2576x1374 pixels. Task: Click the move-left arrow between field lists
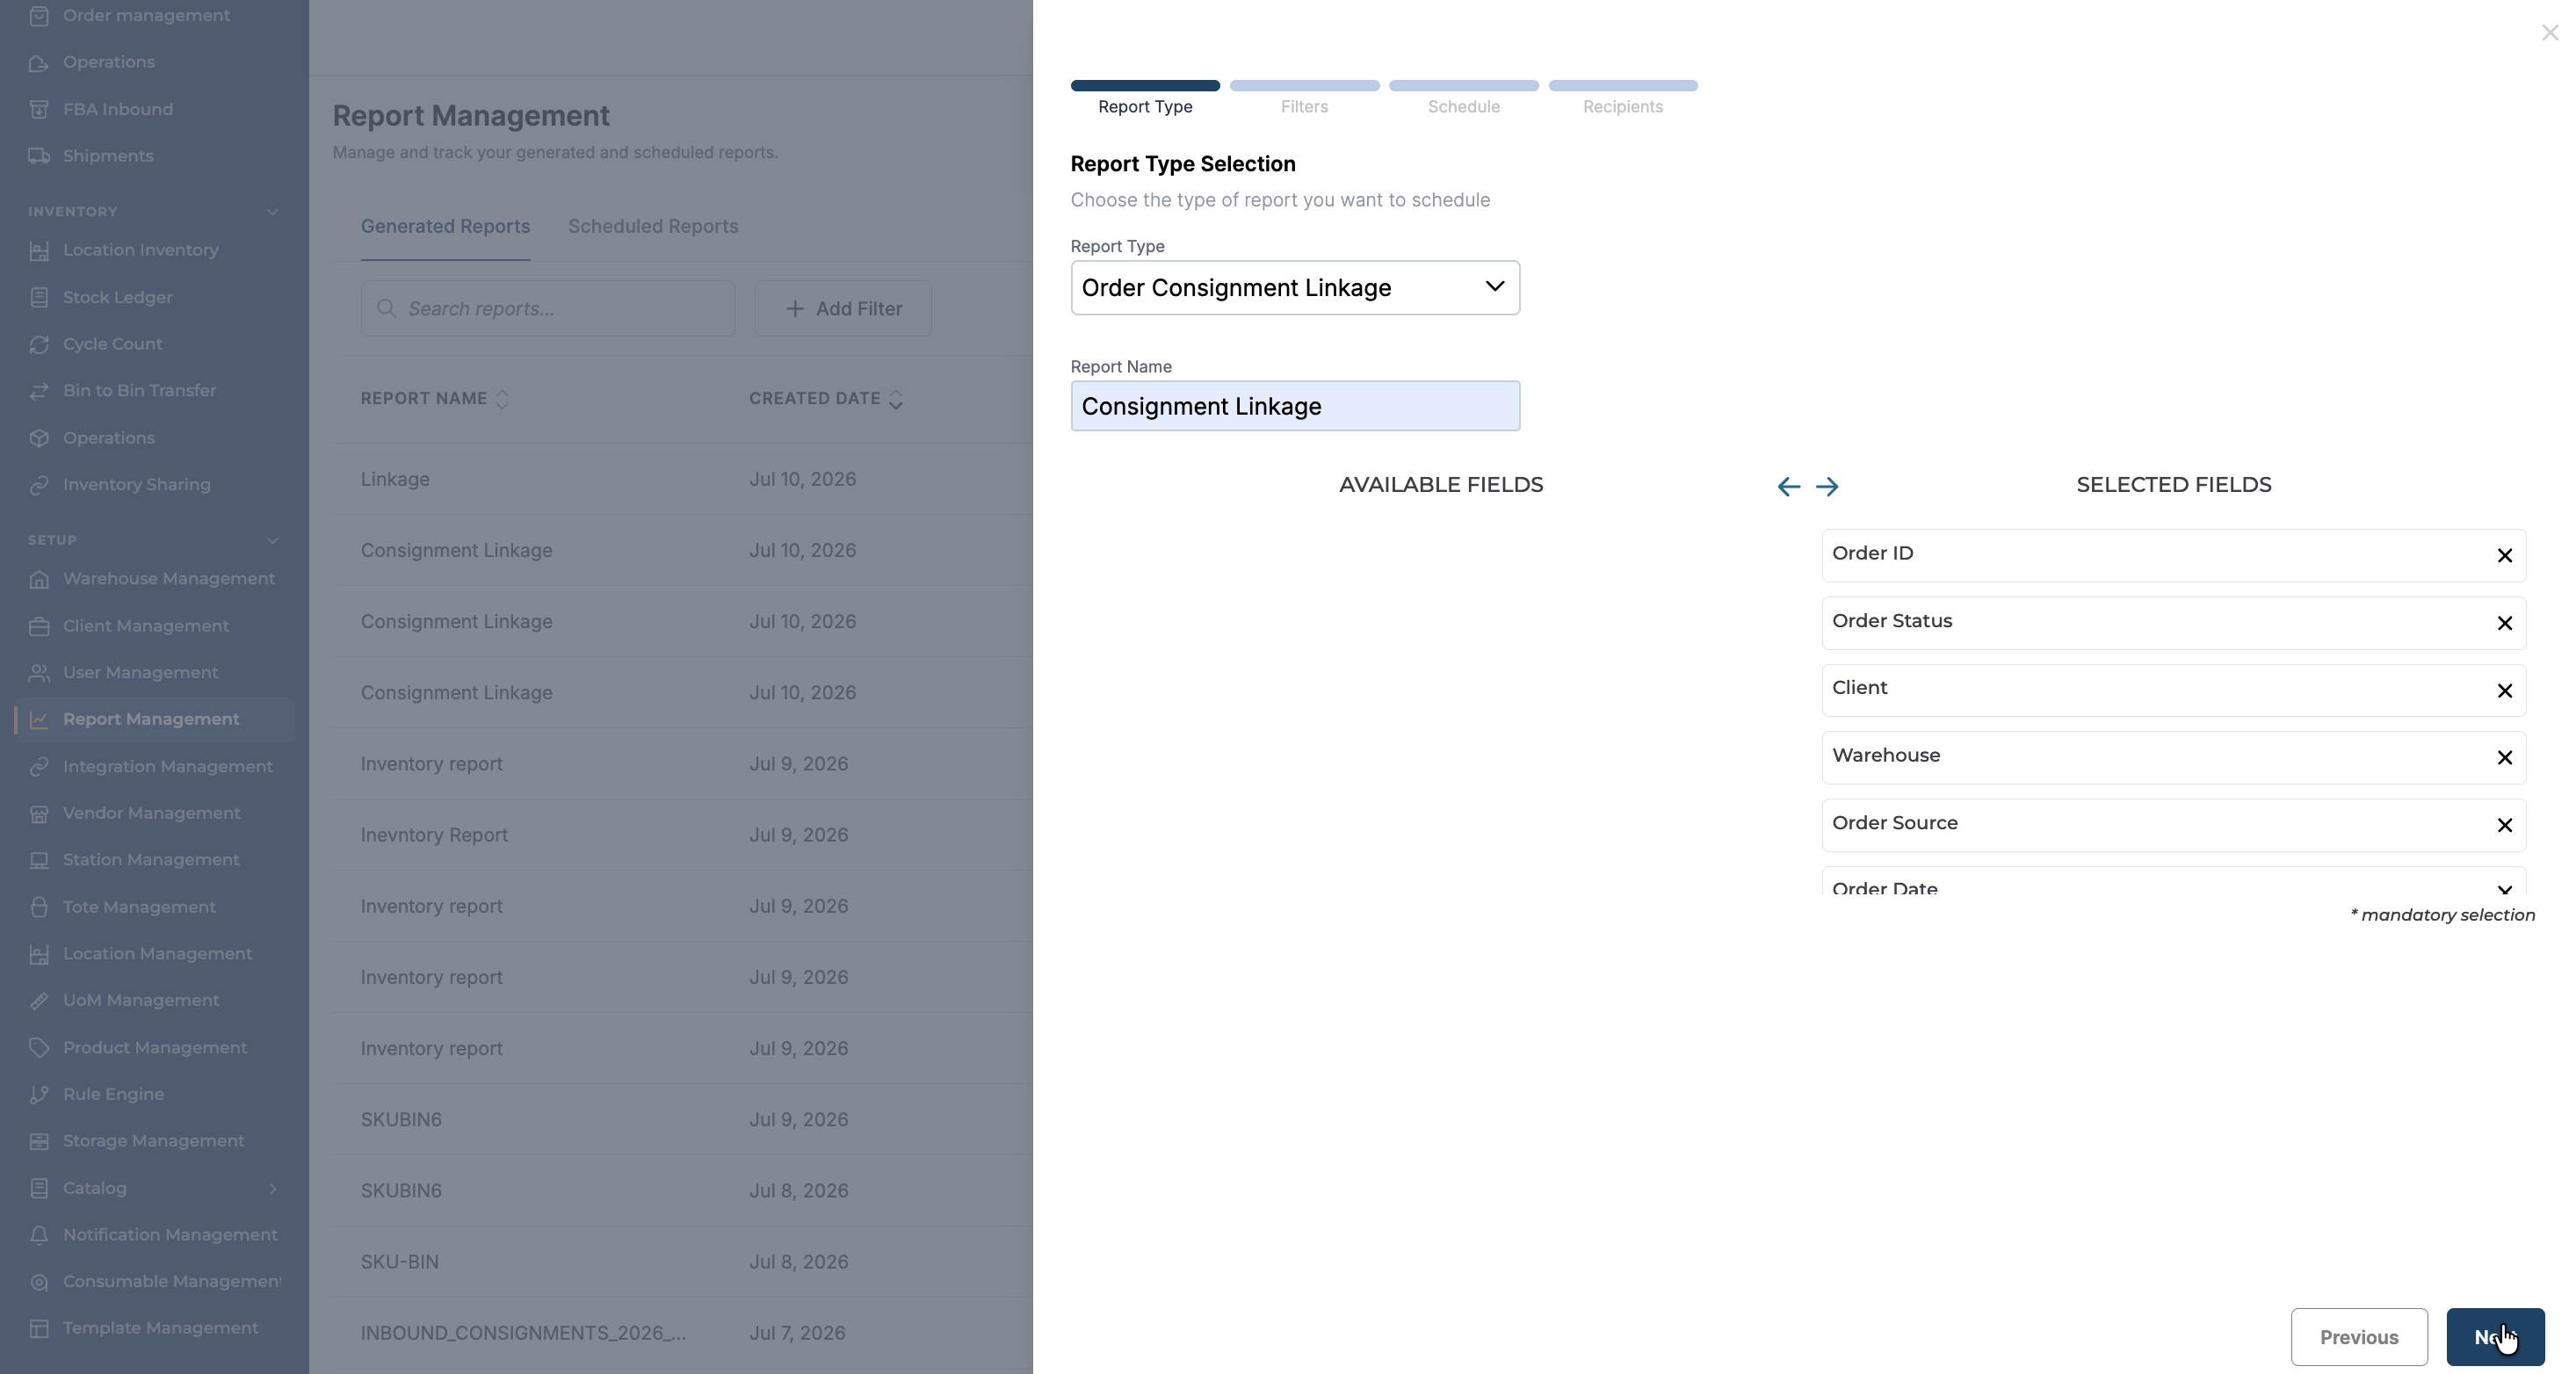[x=1788, y=487]
